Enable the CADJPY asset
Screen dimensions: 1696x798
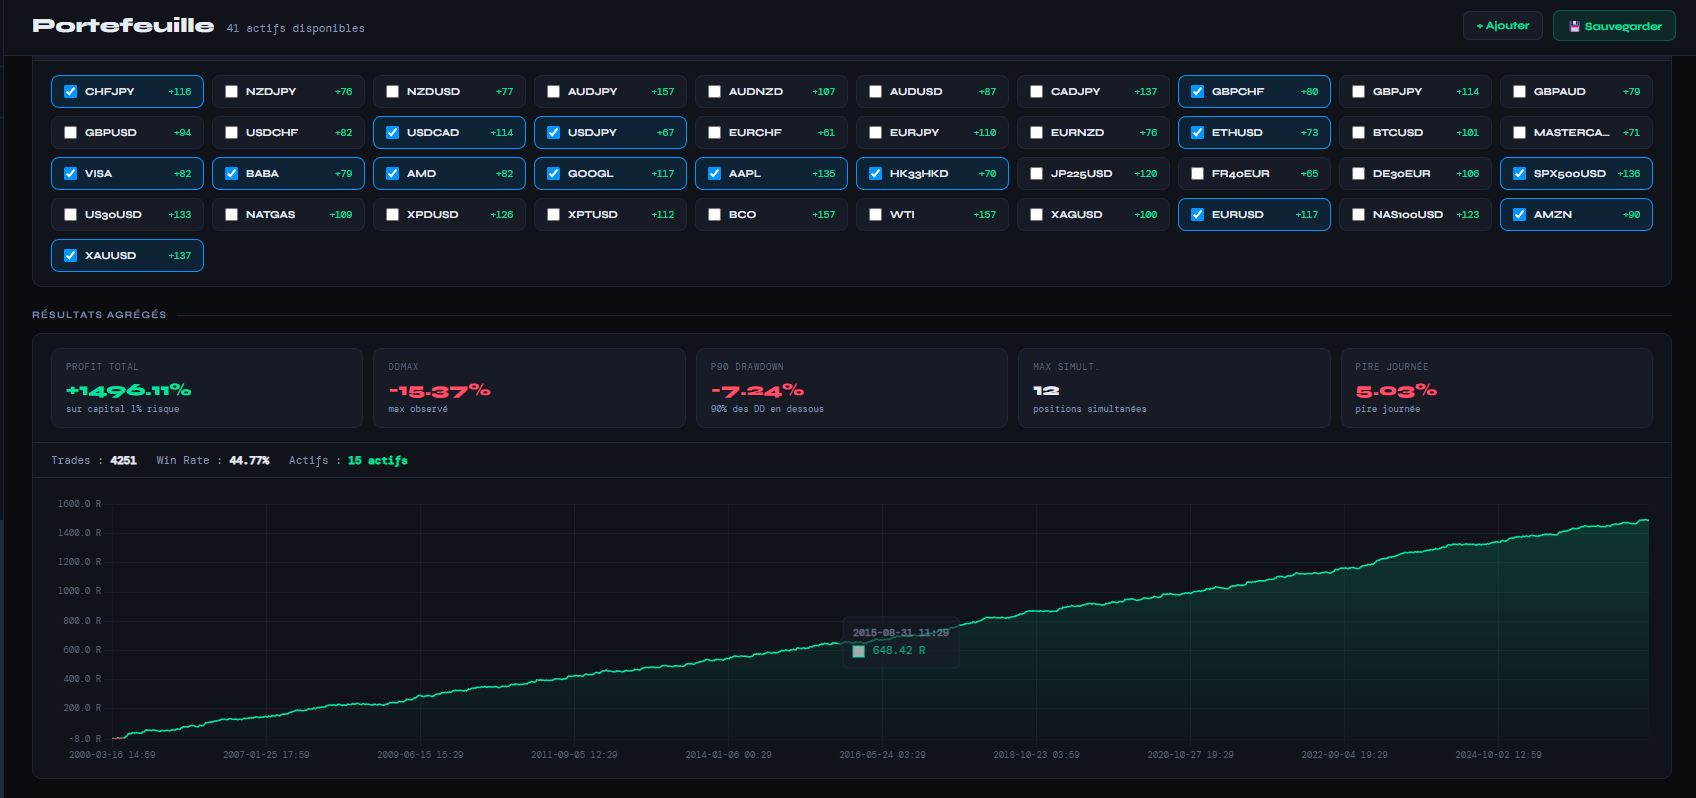(1037, 91)
